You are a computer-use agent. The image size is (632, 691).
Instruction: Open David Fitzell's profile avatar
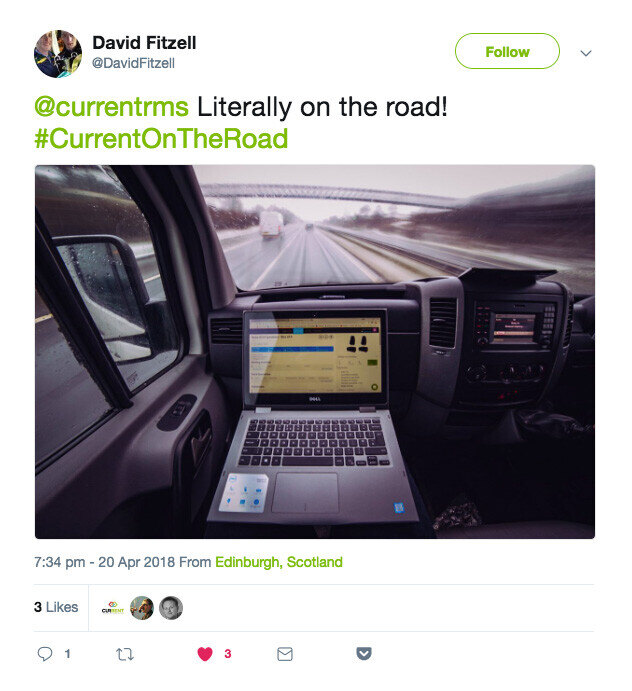tap(58, 54)
